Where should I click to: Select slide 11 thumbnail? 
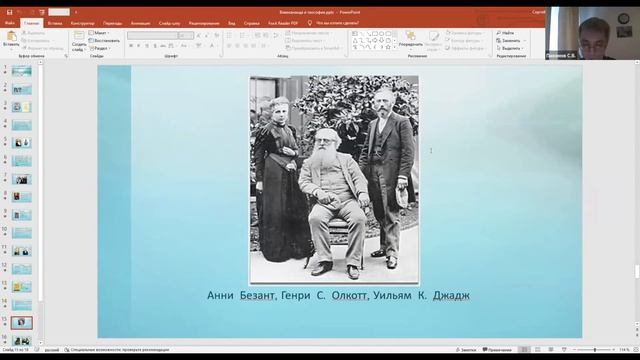[22, 251]
